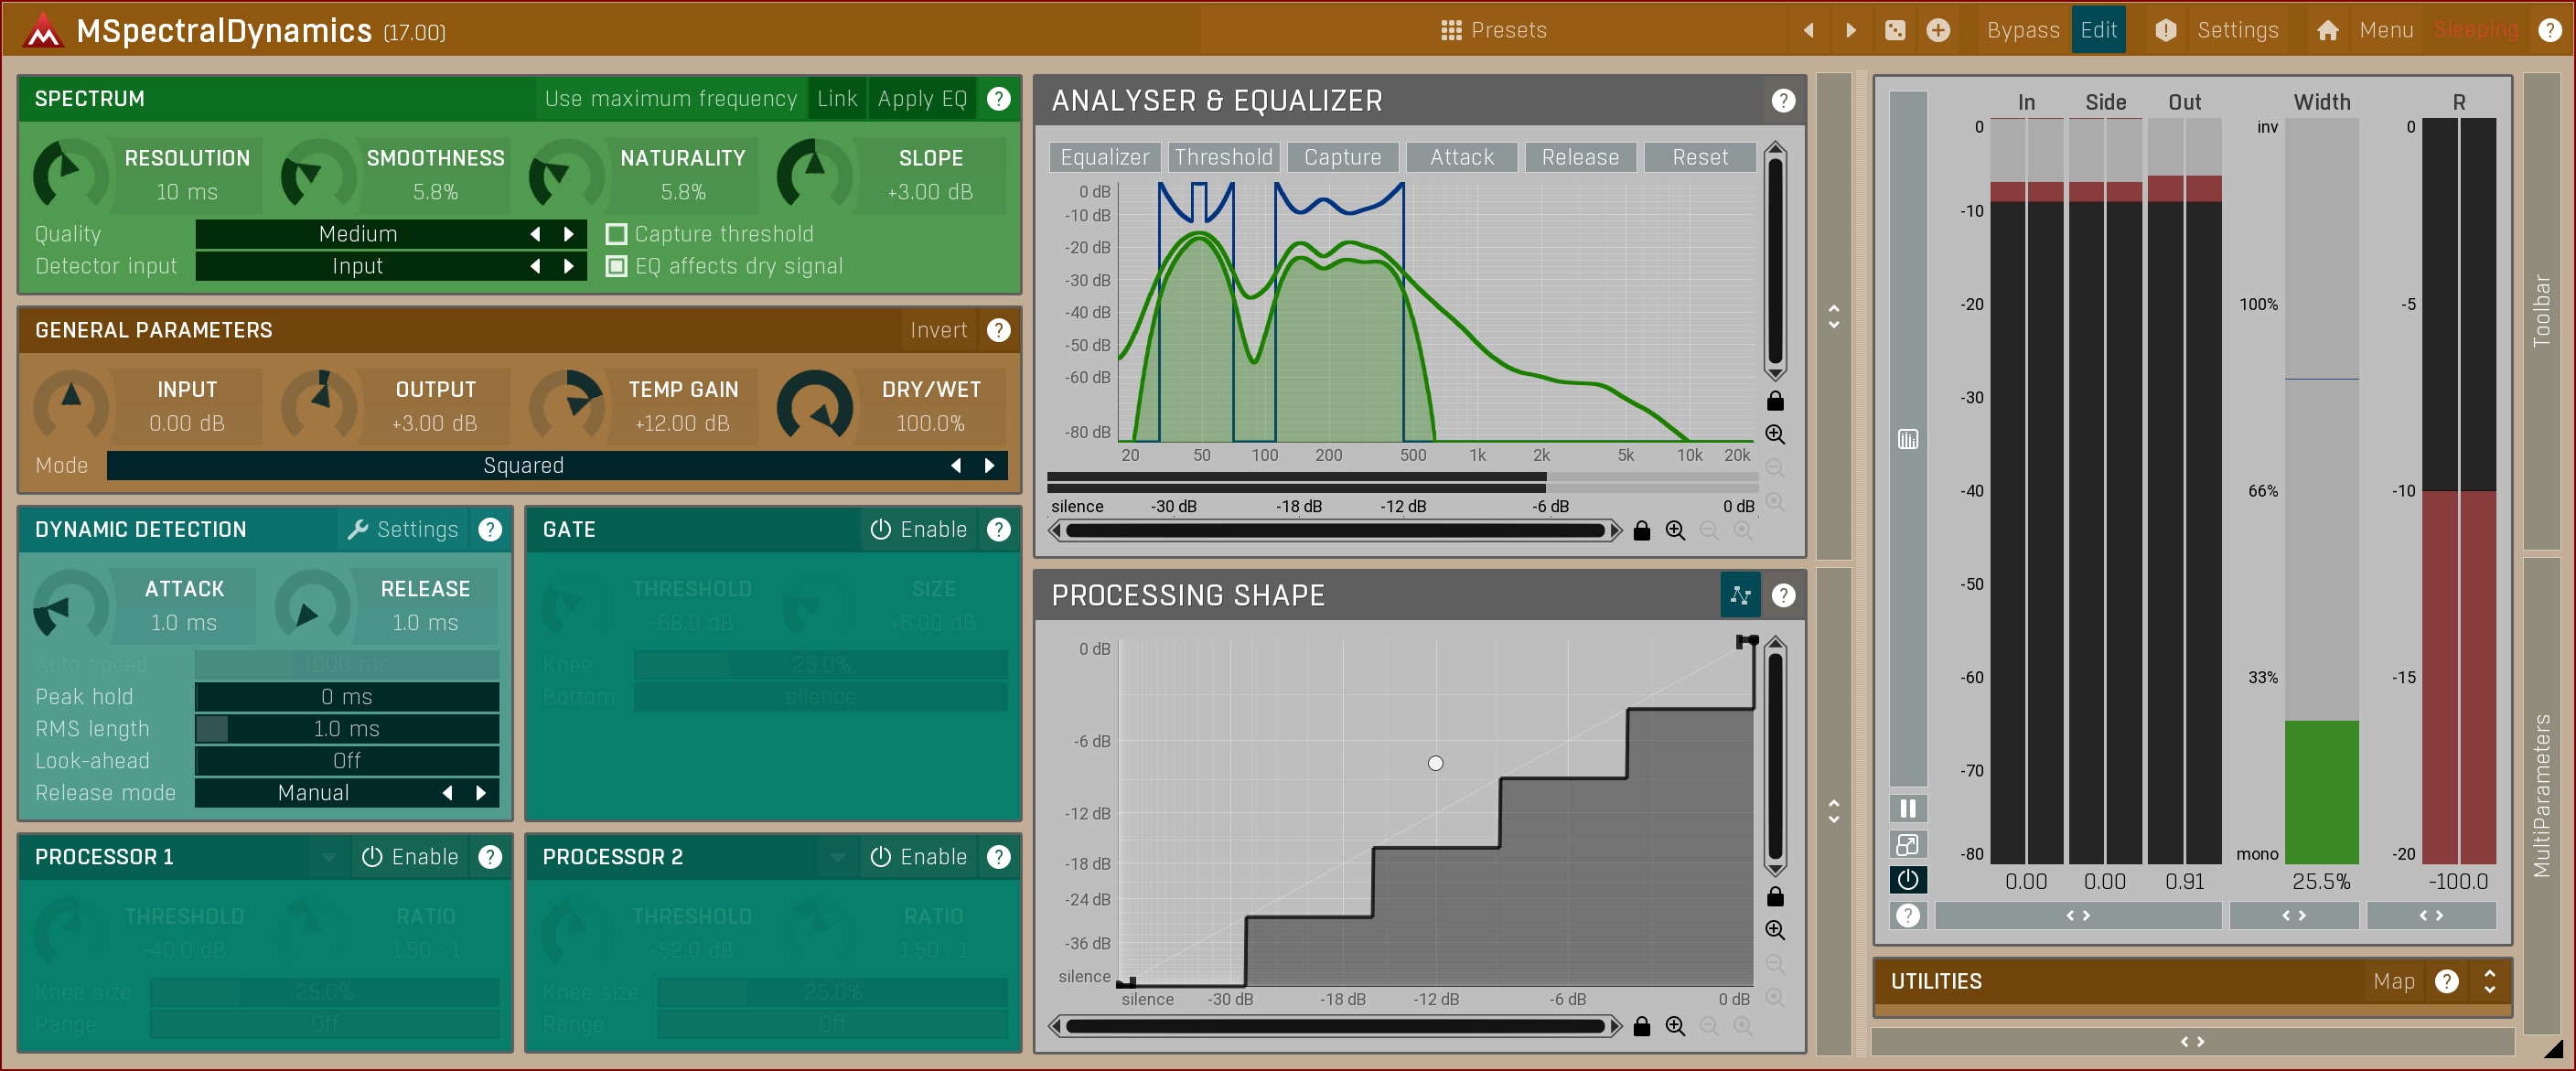The image size is (2576, 1071).
Task: Enable the Gate section
Action: 918,529
